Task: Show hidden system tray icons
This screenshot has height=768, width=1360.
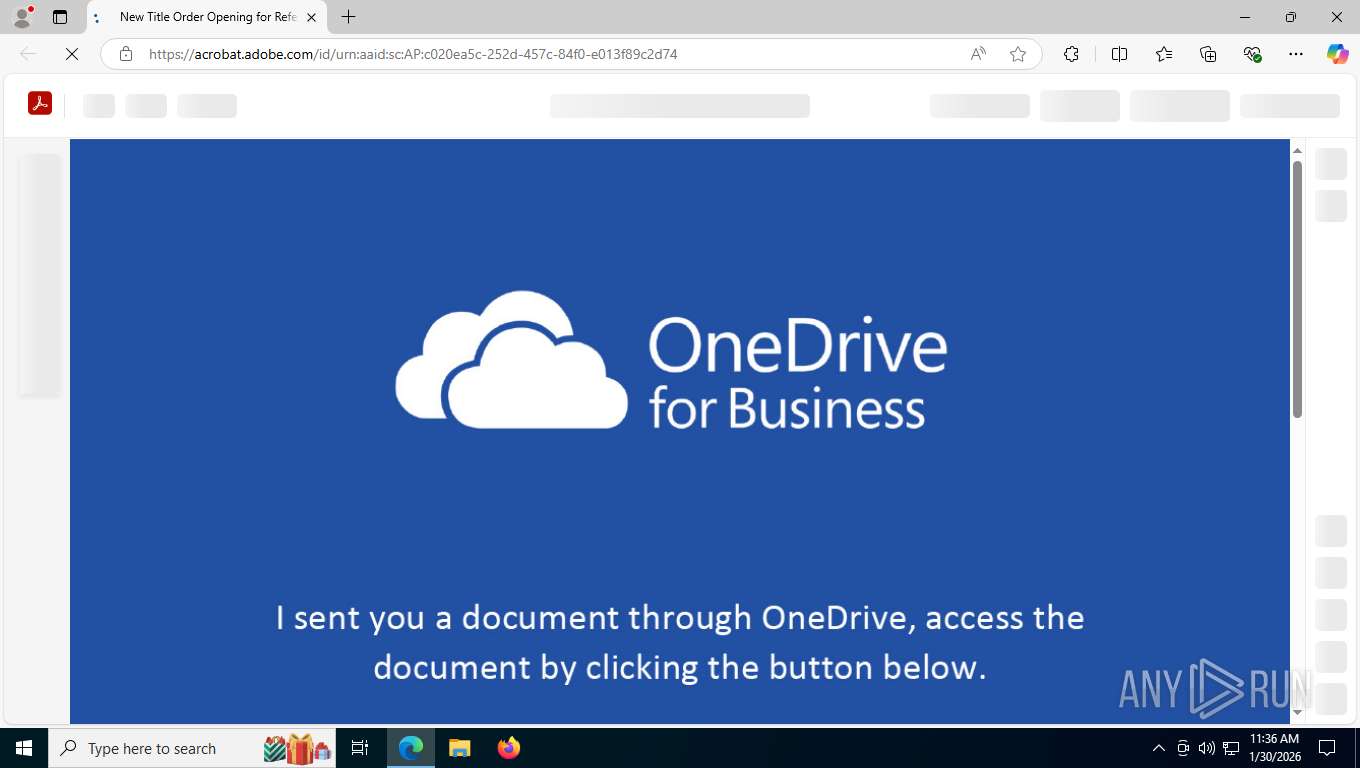Action: pos(1159,748)
